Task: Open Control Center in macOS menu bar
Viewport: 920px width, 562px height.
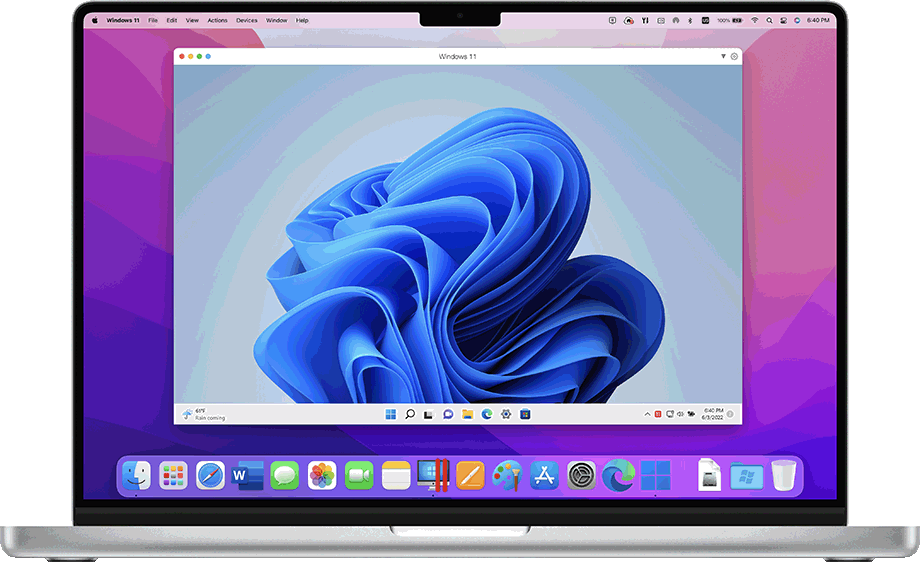Action: [783, 20]
